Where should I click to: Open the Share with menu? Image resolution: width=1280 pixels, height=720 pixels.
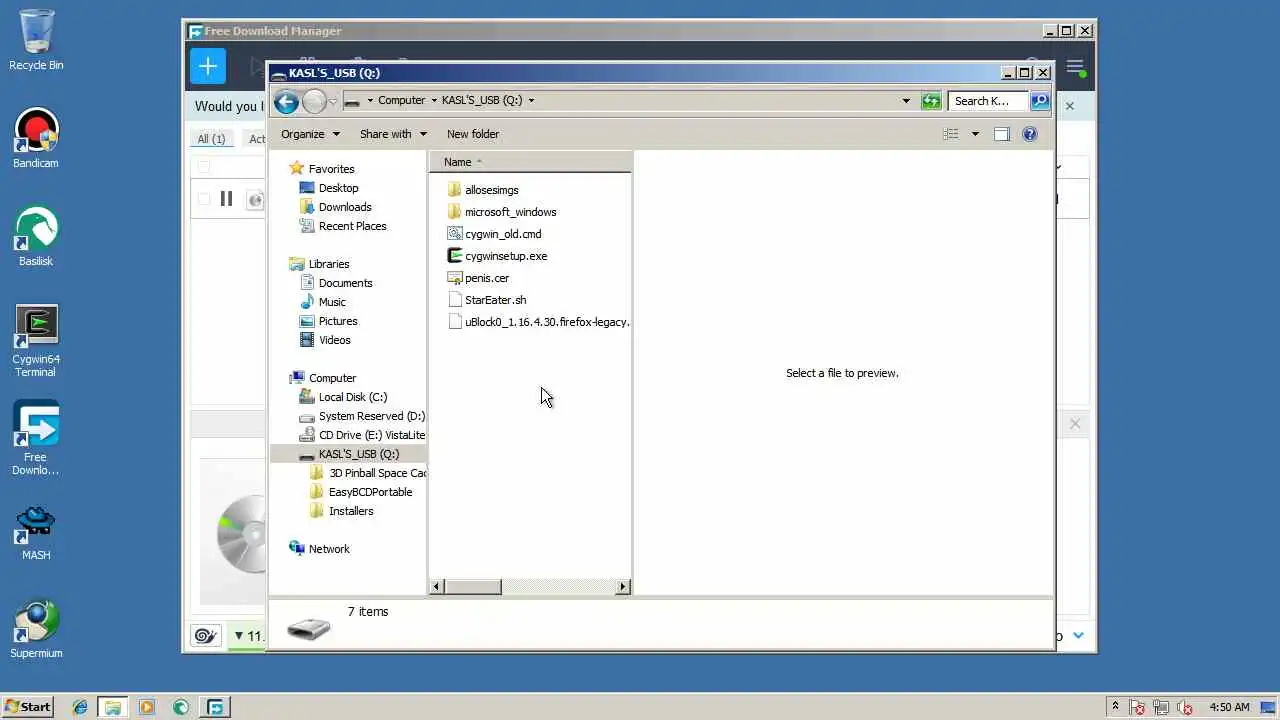click(393, 134)
